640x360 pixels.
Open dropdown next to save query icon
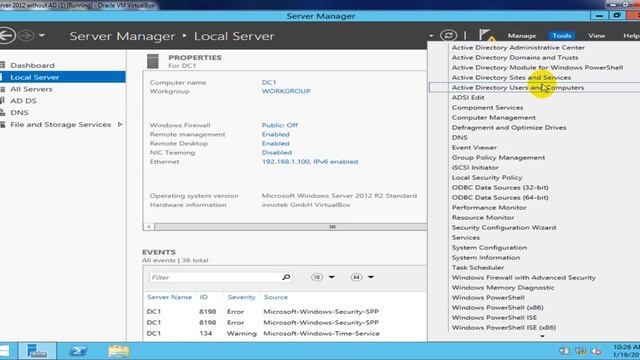(371, 277)
